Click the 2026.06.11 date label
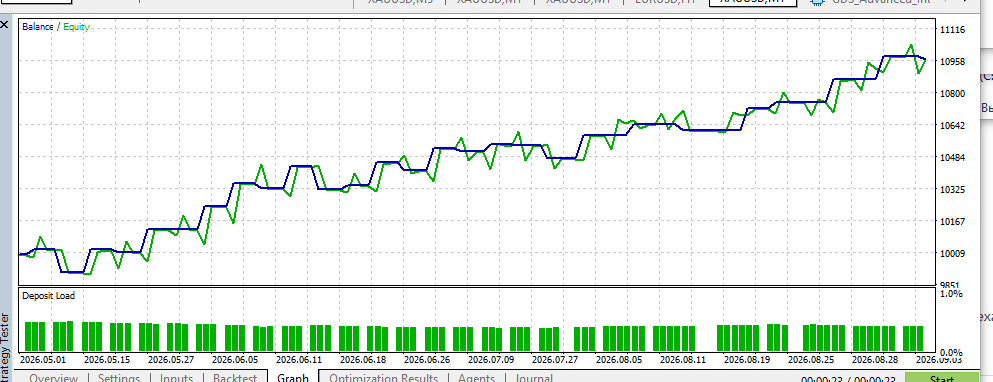This screenshot has width=993, height=382. click(x=298, y=359)
